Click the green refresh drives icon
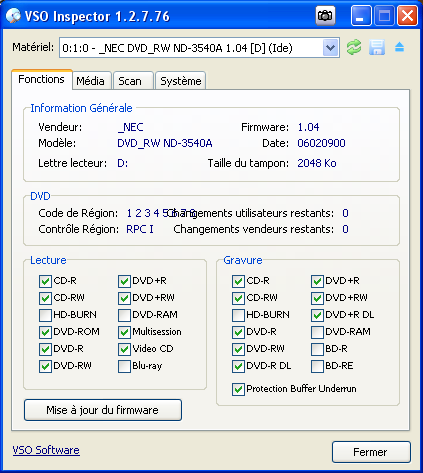 354,47
